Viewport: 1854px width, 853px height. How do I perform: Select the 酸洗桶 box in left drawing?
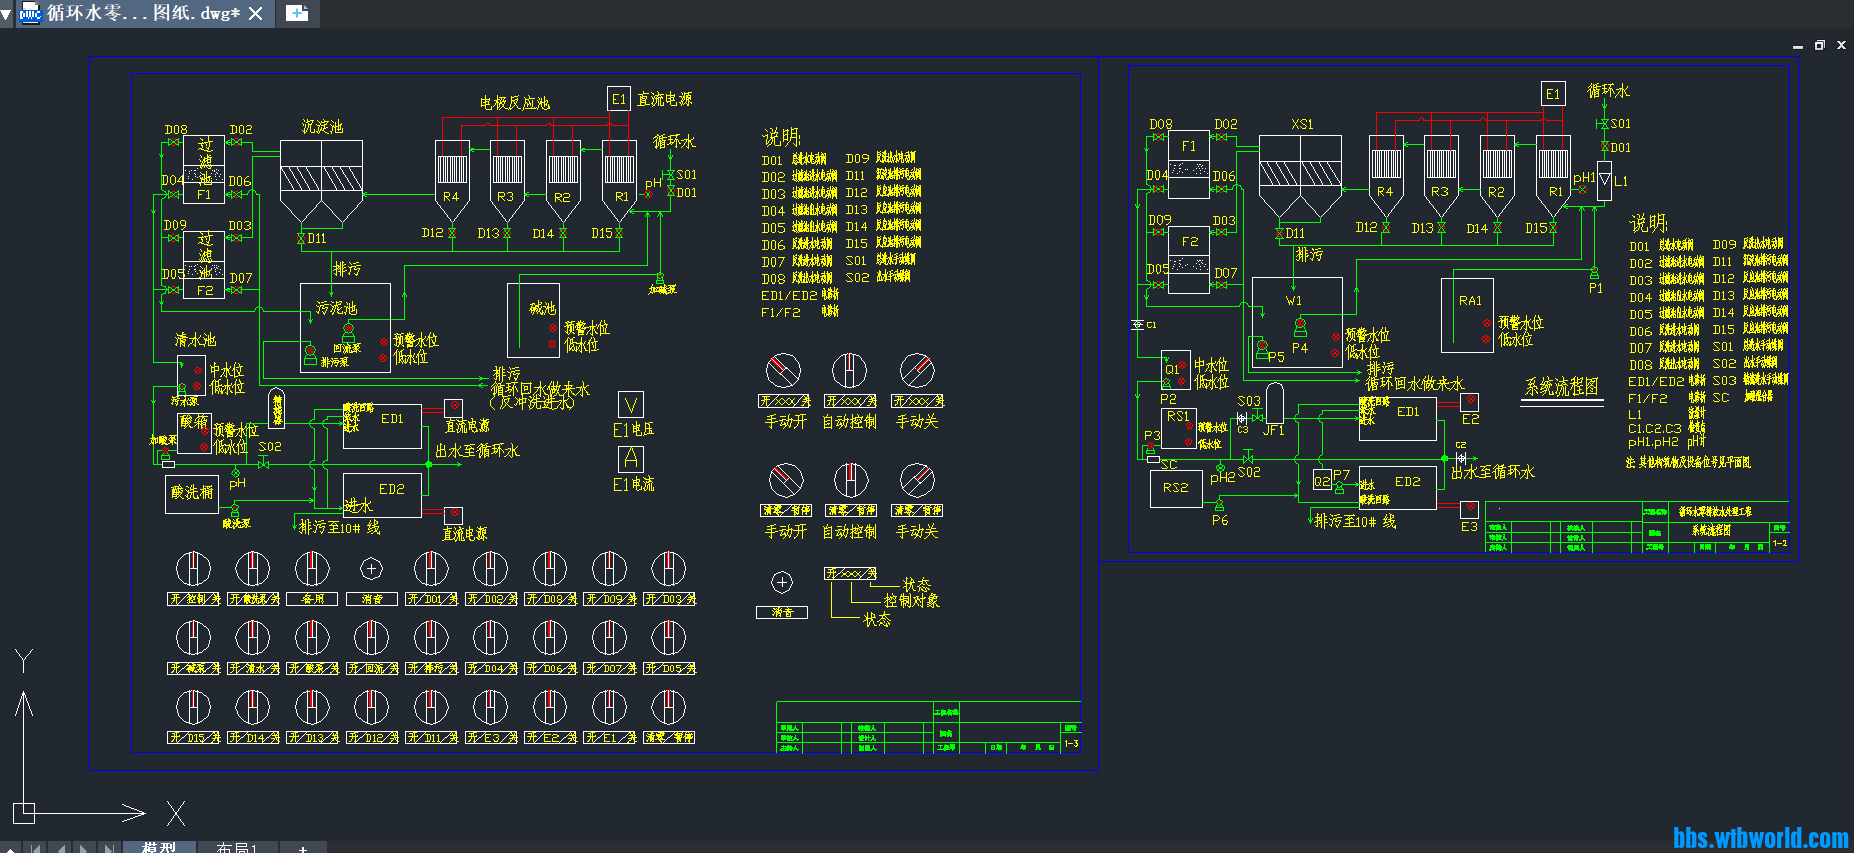[192, 493]
